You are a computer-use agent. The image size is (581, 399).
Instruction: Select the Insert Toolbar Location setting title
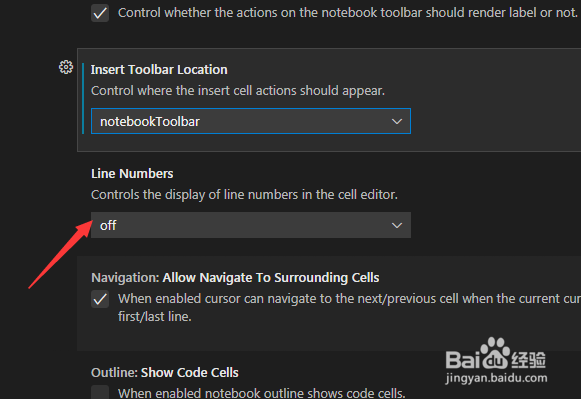coord(159,70)
